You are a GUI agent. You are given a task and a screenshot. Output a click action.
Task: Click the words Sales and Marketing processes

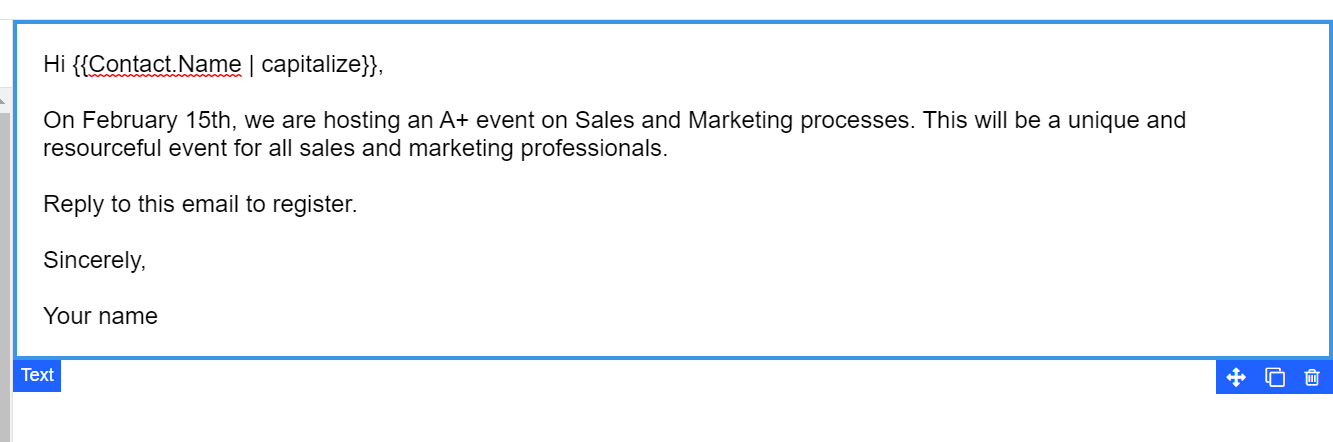pos(744,121)
